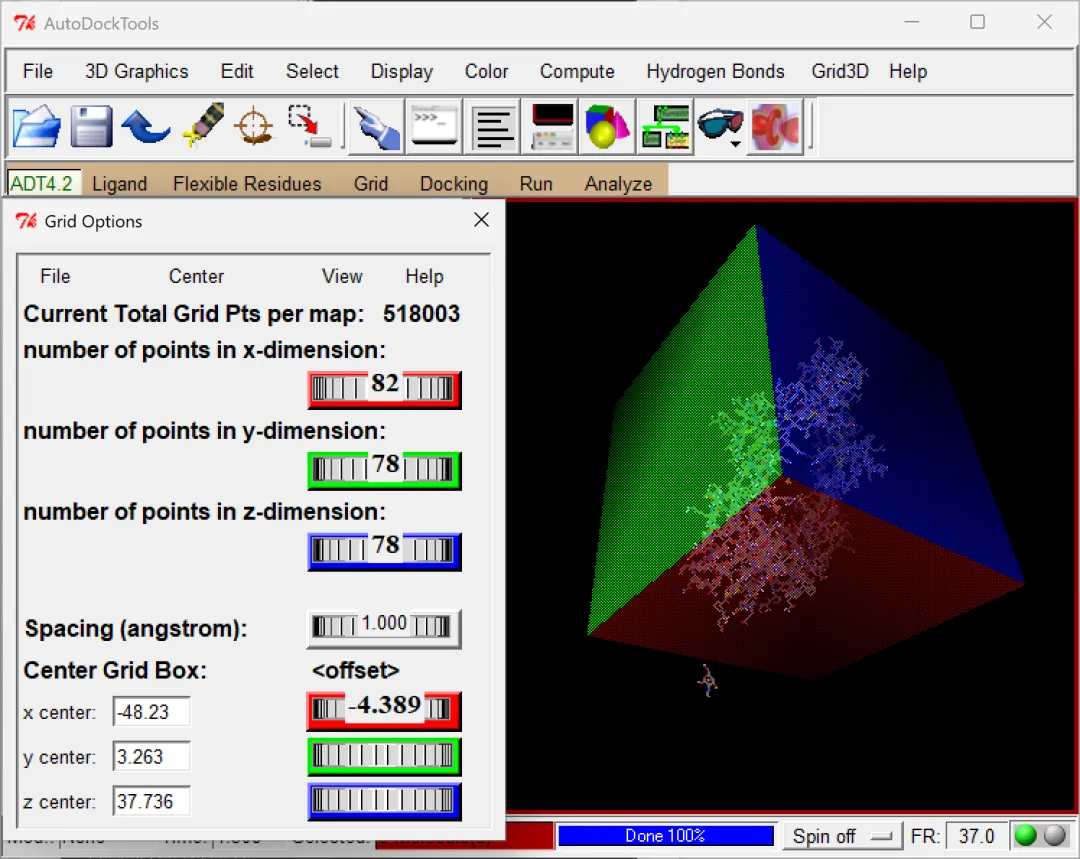The height and width of the screenshot is (859, 1080).
Task: Click the gray status light icon
Action: 1055,835
